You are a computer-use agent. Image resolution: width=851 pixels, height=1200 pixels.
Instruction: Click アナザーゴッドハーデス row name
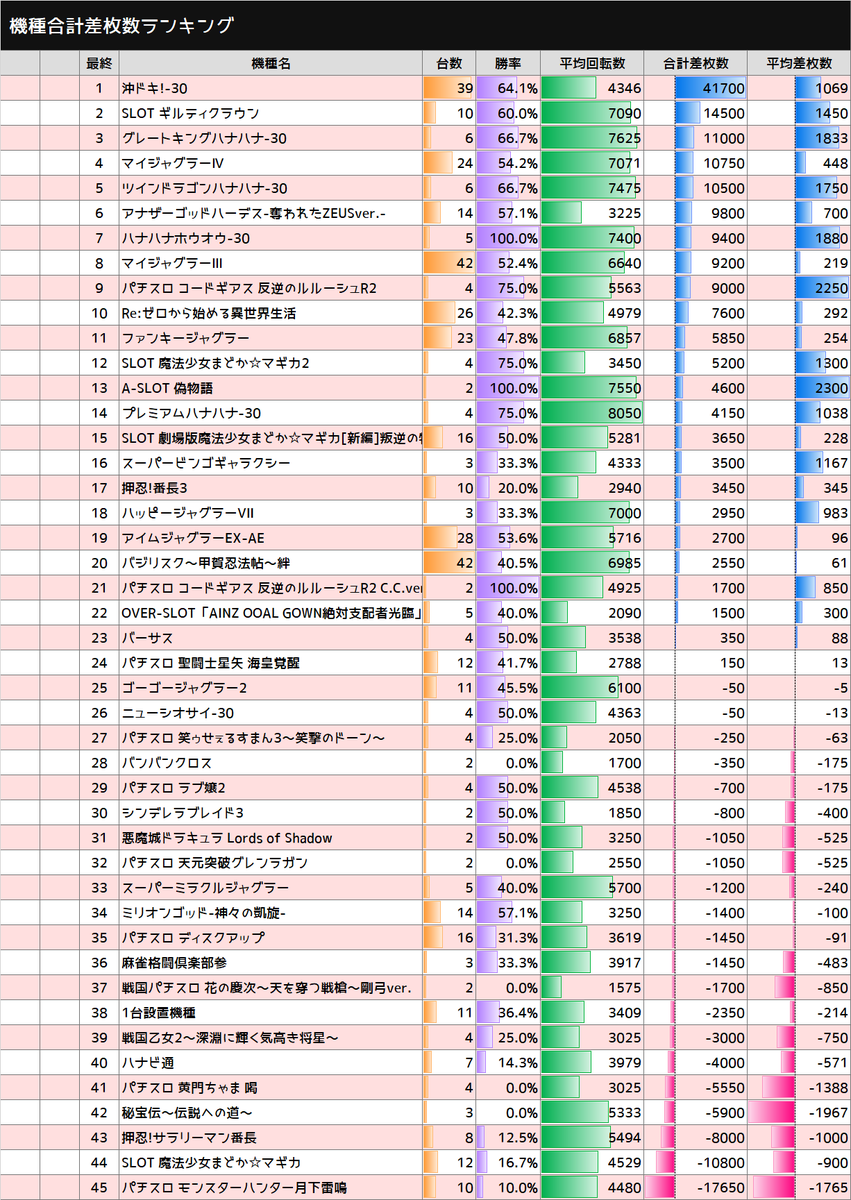(x=253, y=213)
